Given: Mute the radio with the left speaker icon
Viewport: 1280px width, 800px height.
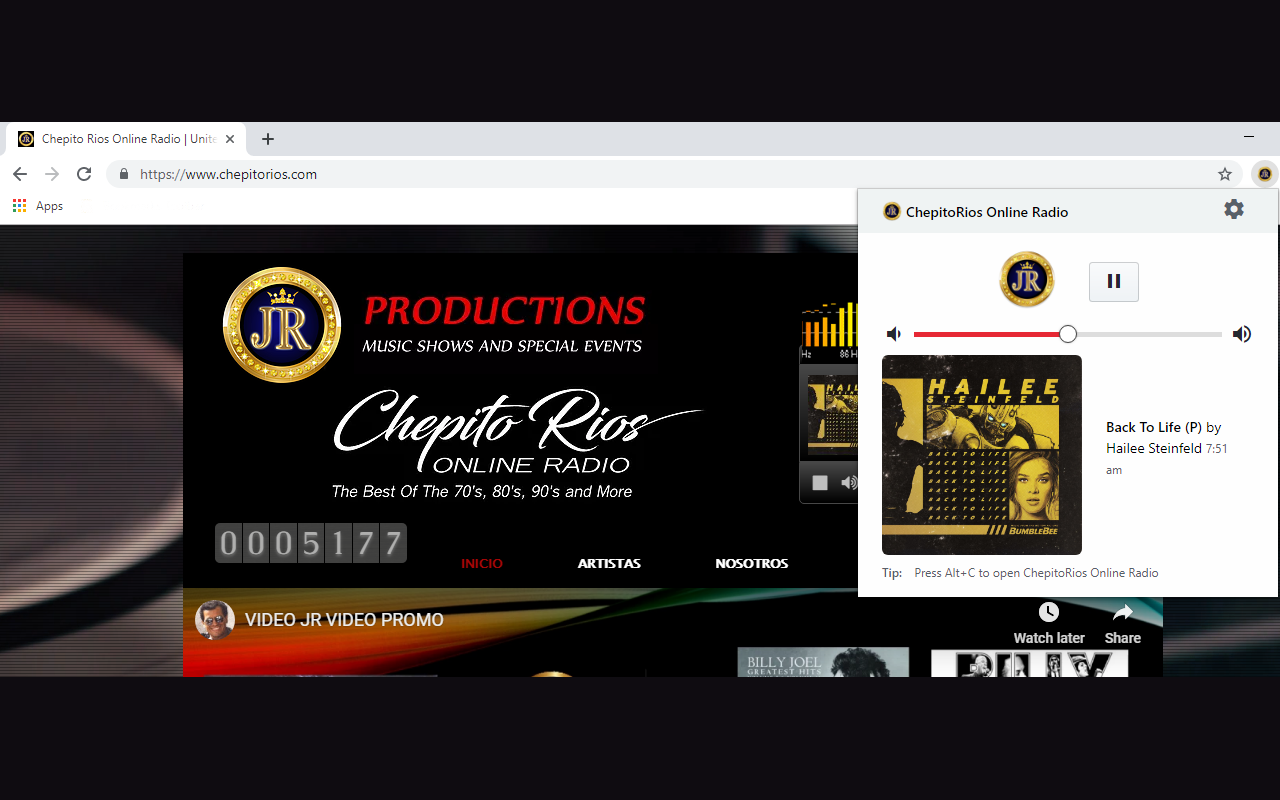Looking at the screenshot, I should pyautogui.click(x=893, y=333).
